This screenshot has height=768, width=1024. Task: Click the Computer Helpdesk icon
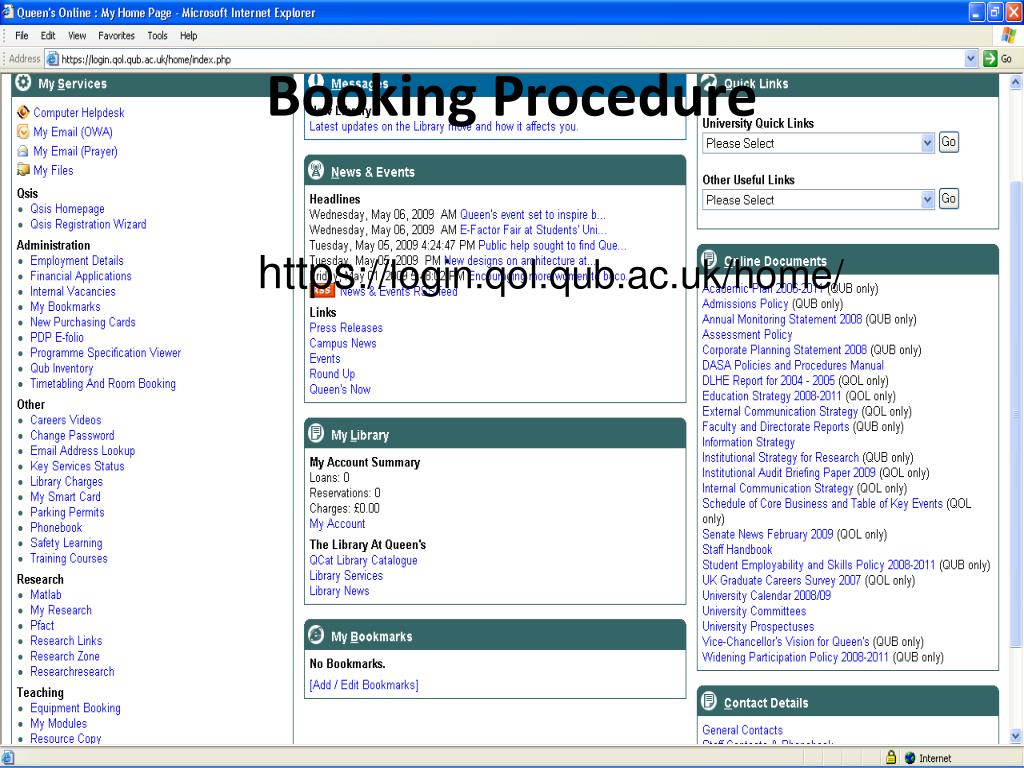[x=23, y=112]
